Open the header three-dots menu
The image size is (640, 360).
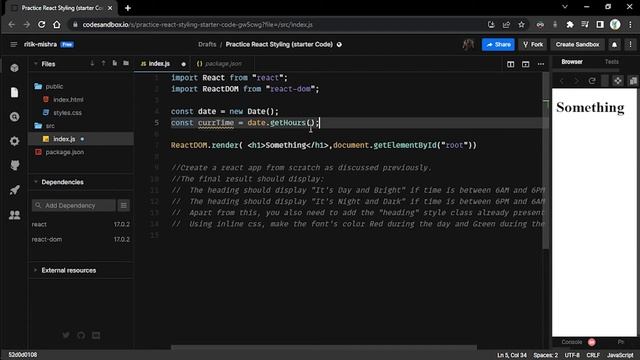tap(630, 44)
